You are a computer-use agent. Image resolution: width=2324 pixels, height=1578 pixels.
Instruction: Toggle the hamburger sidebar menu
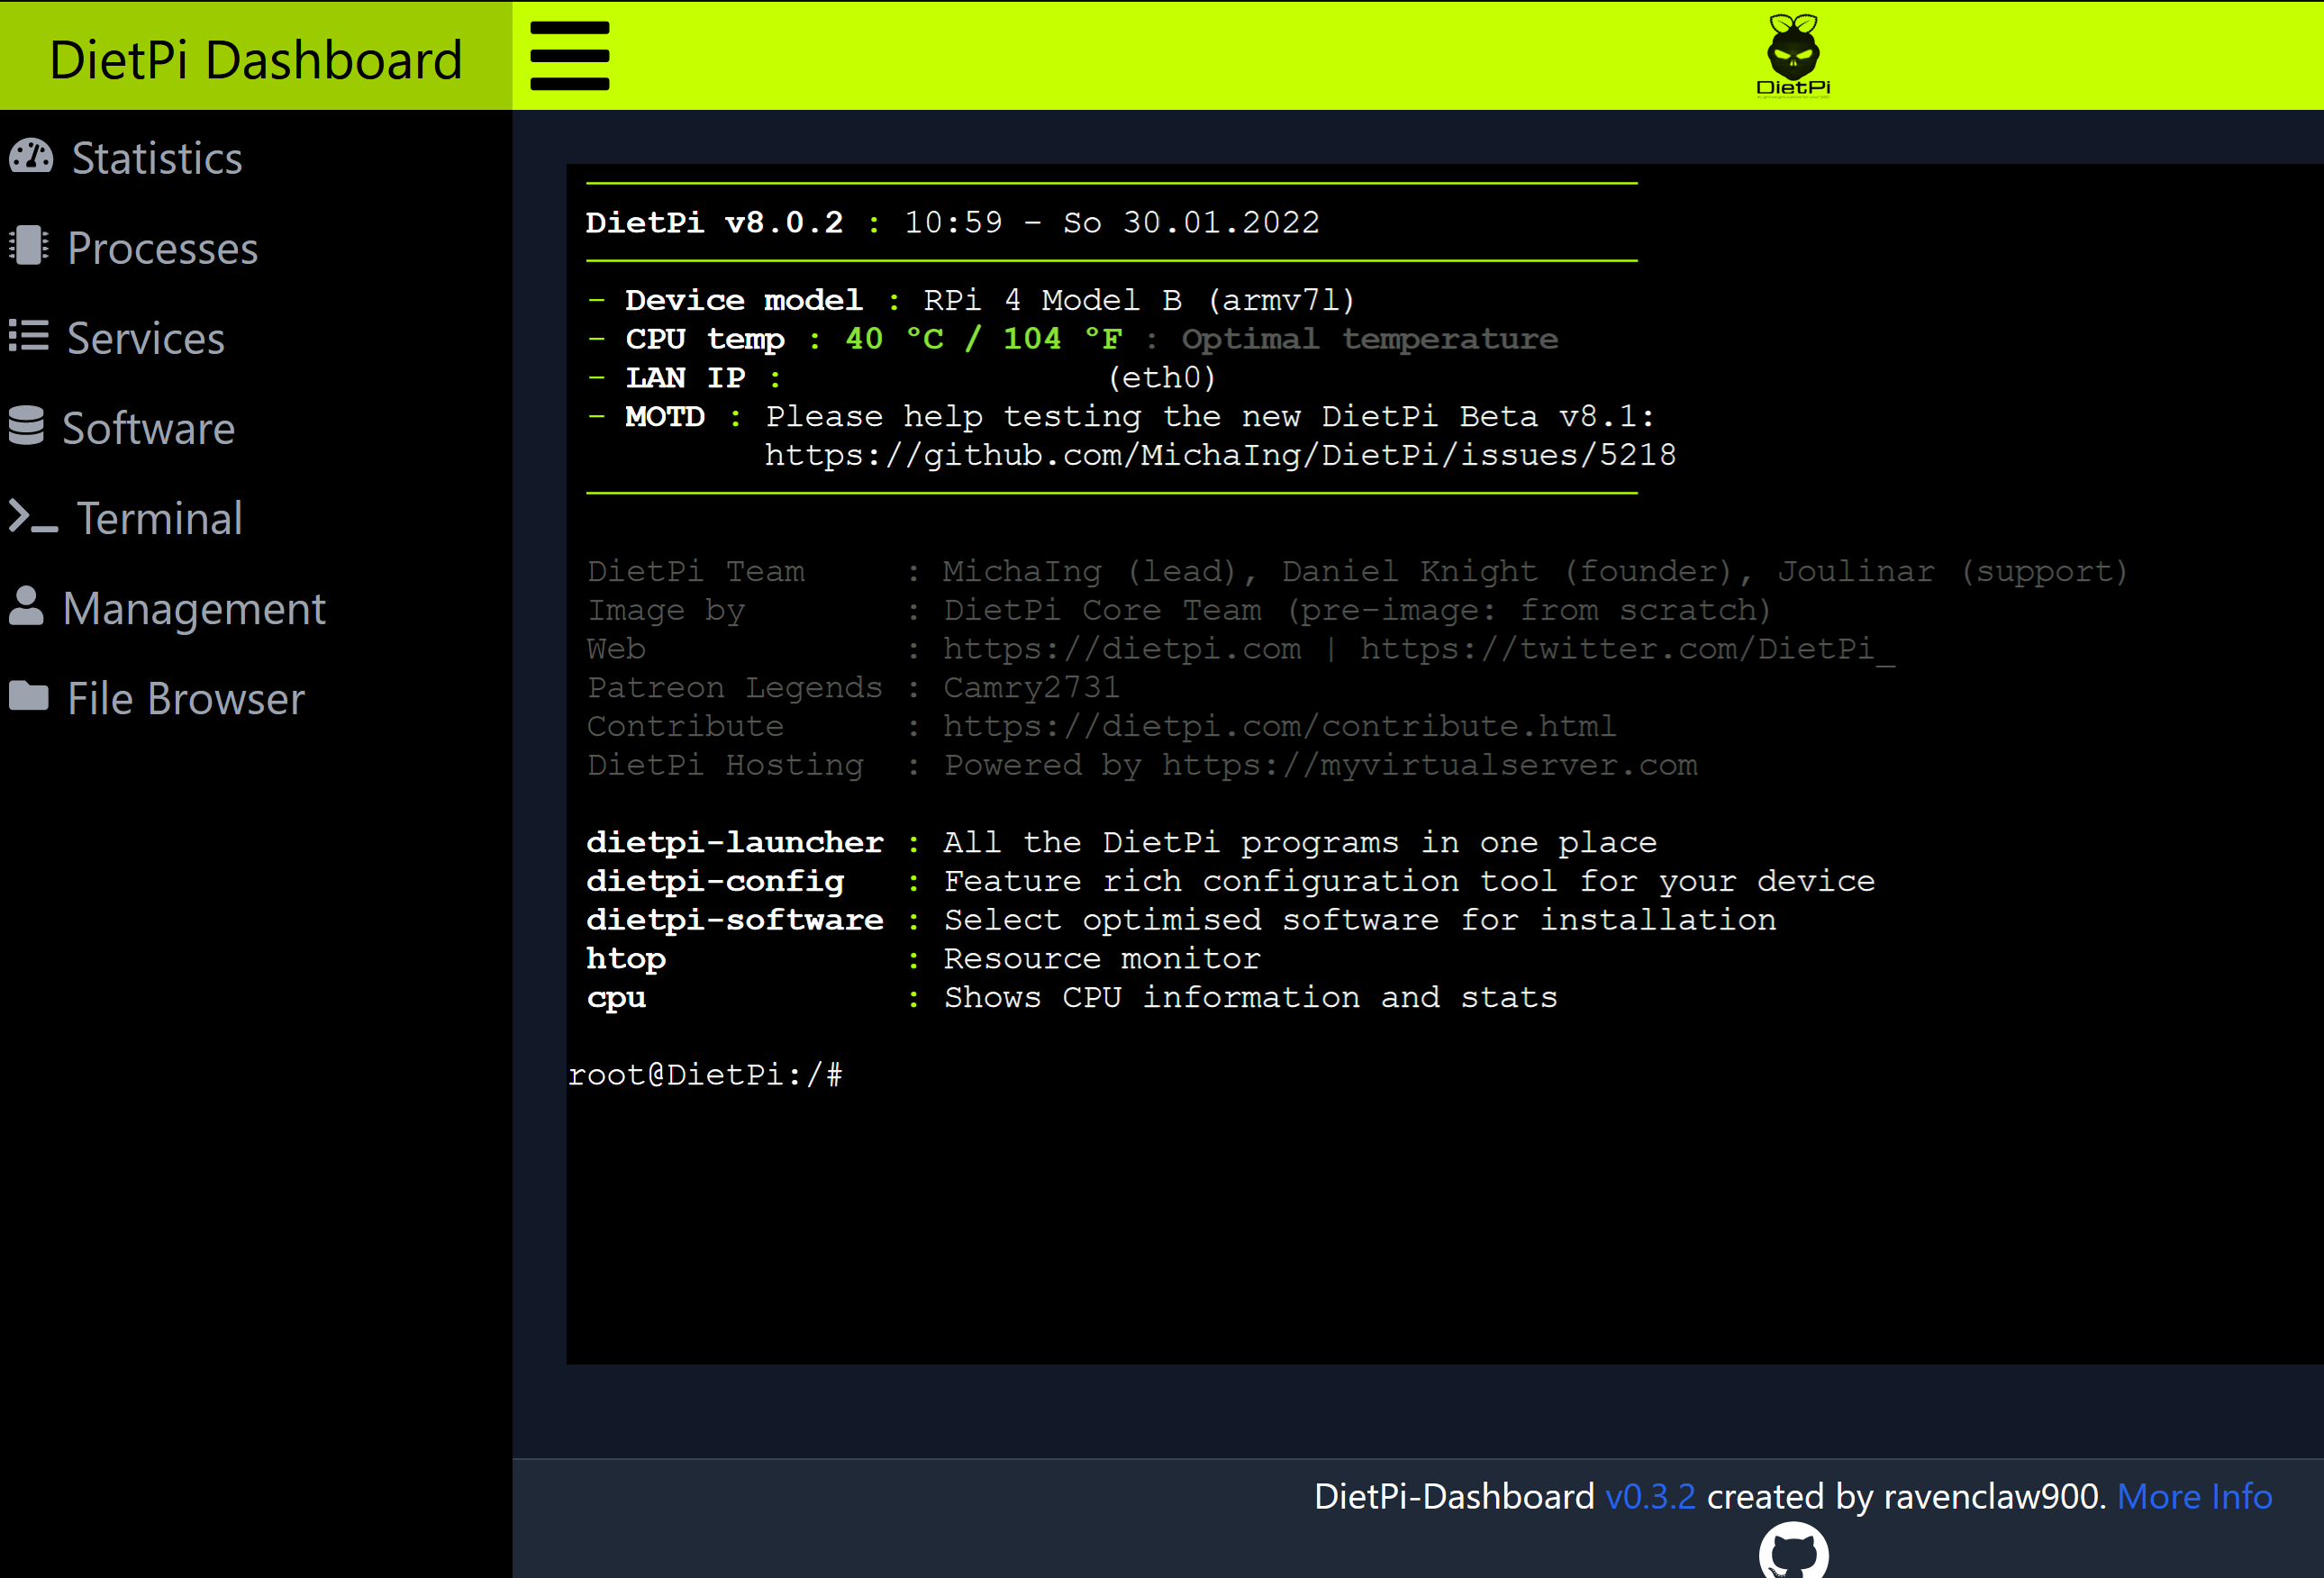tap(569, 56)
